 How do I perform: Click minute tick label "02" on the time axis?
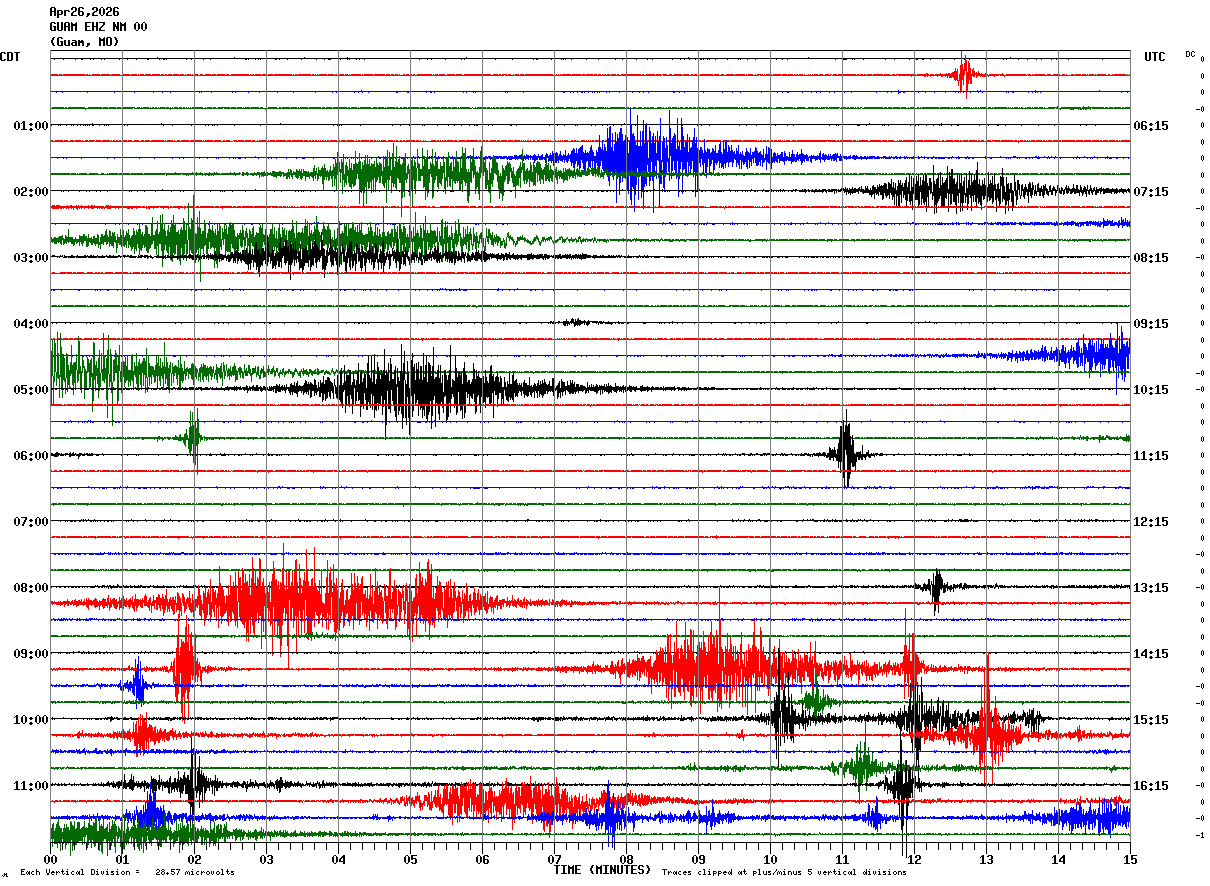[x=194, y=859]
